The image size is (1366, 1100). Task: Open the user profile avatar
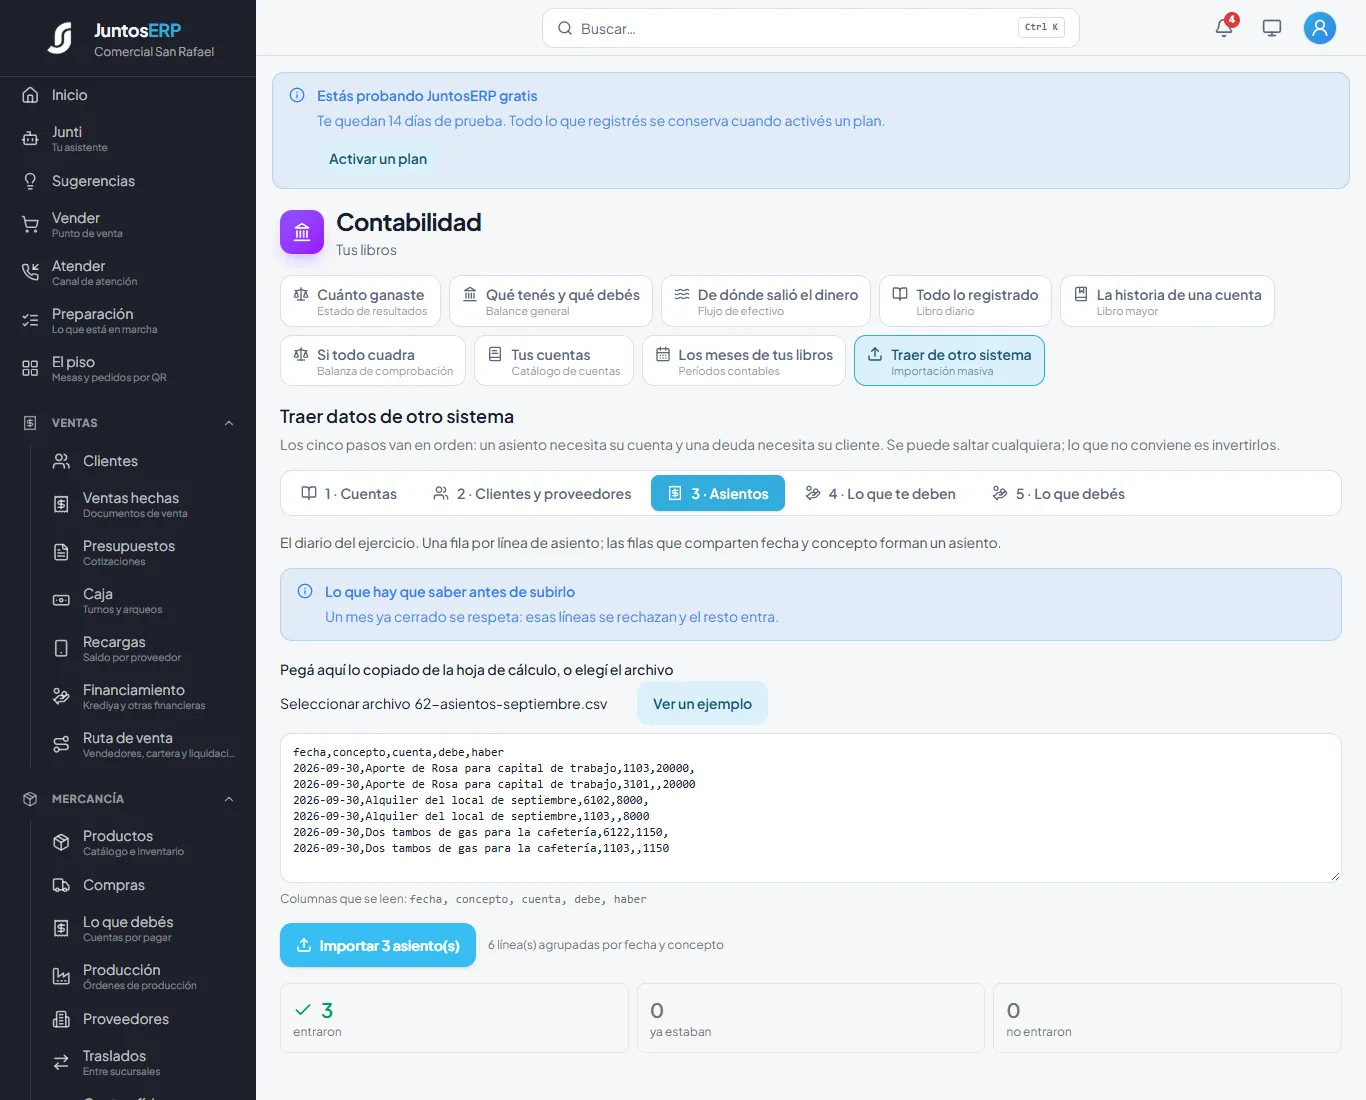pyautogui.click(x=1320, y=28)
